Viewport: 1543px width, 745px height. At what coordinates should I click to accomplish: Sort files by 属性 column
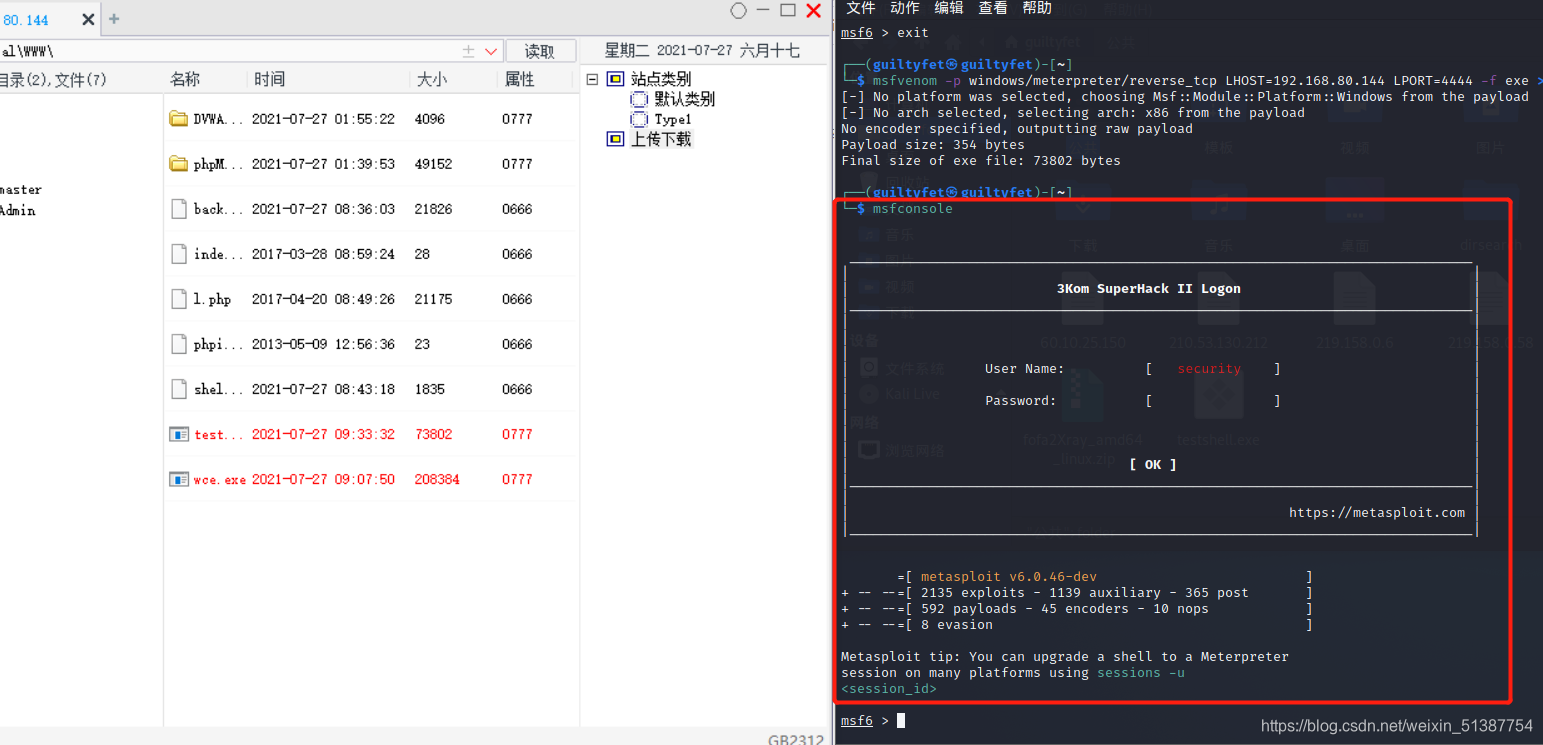tap(519, 79)
